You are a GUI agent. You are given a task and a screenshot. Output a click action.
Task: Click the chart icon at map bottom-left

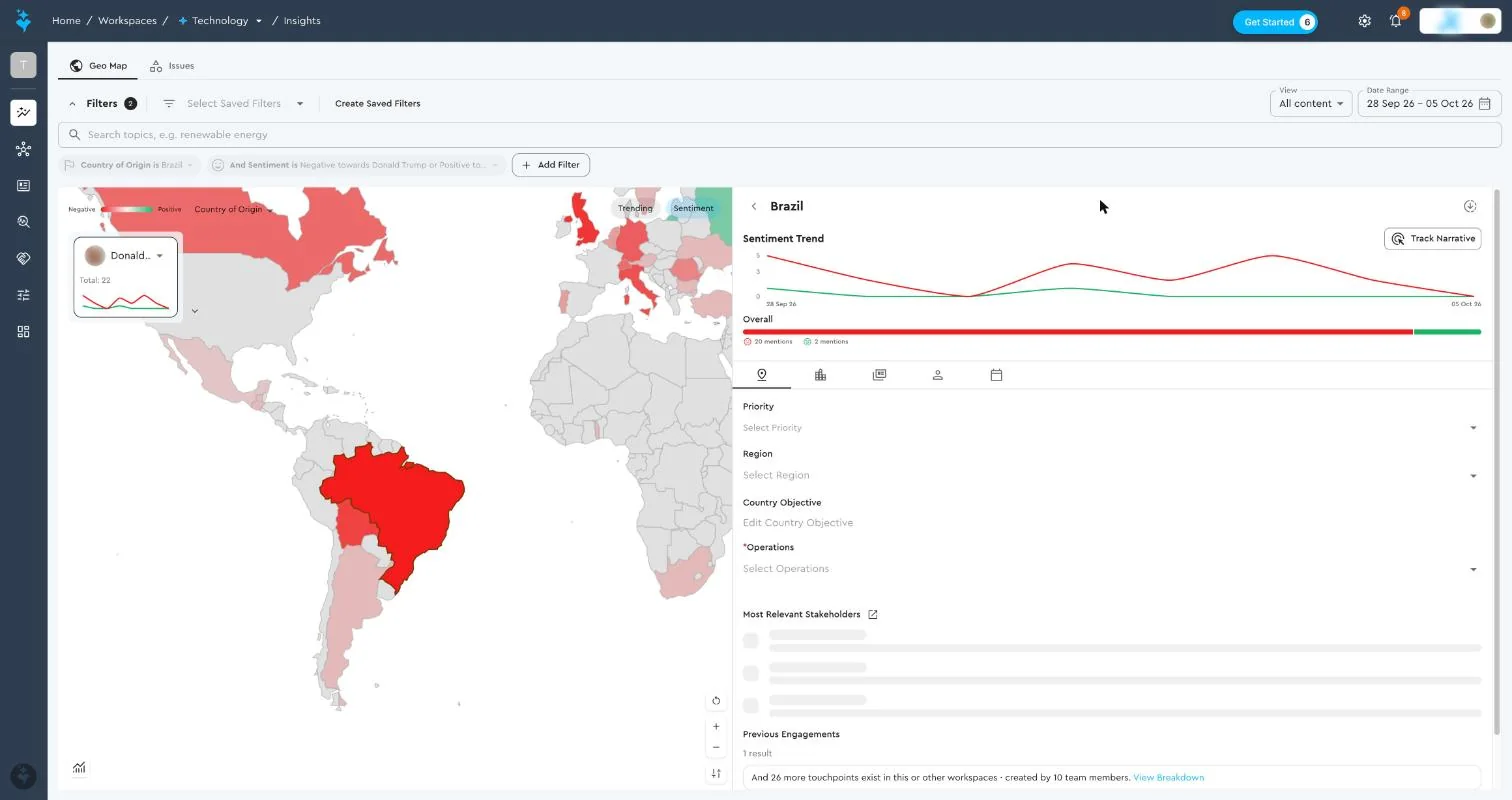coord(79,768)
